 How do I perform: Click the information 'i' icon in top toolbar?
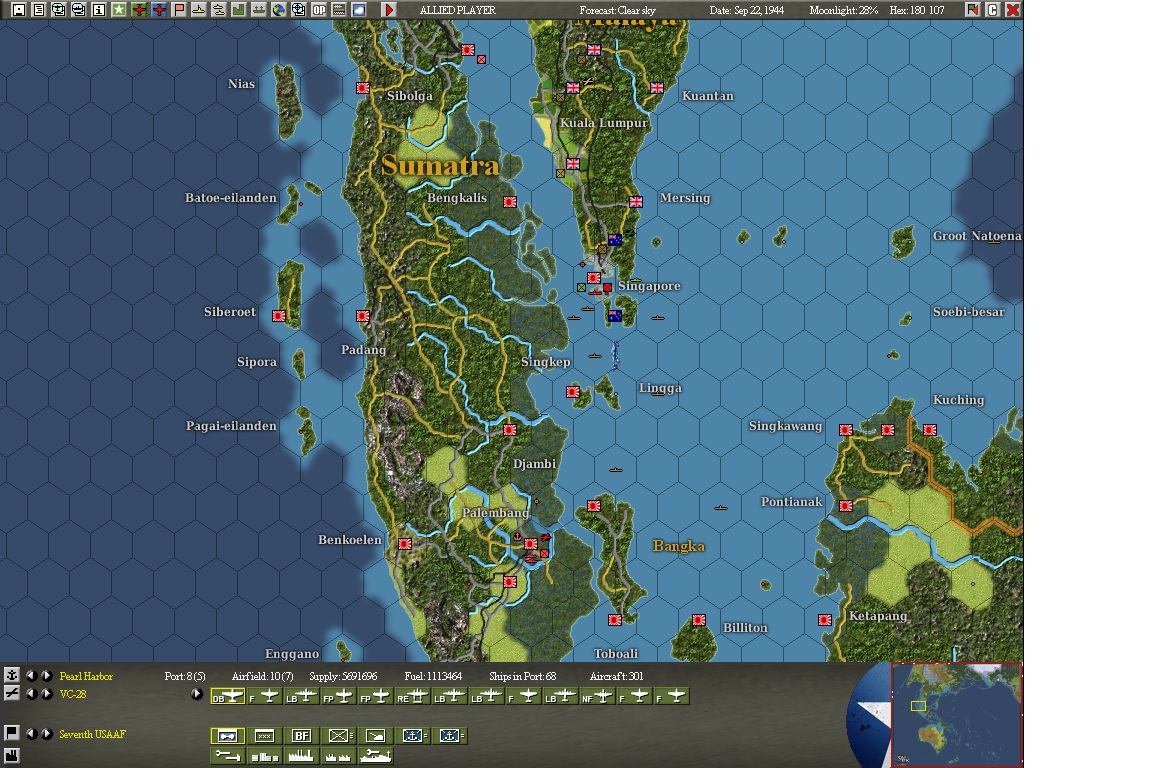click(98, 10)
